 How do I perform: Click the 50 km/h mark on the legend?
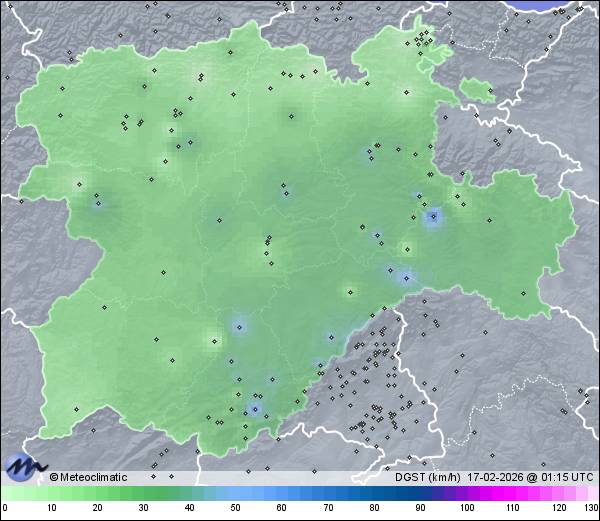point(235,508)
